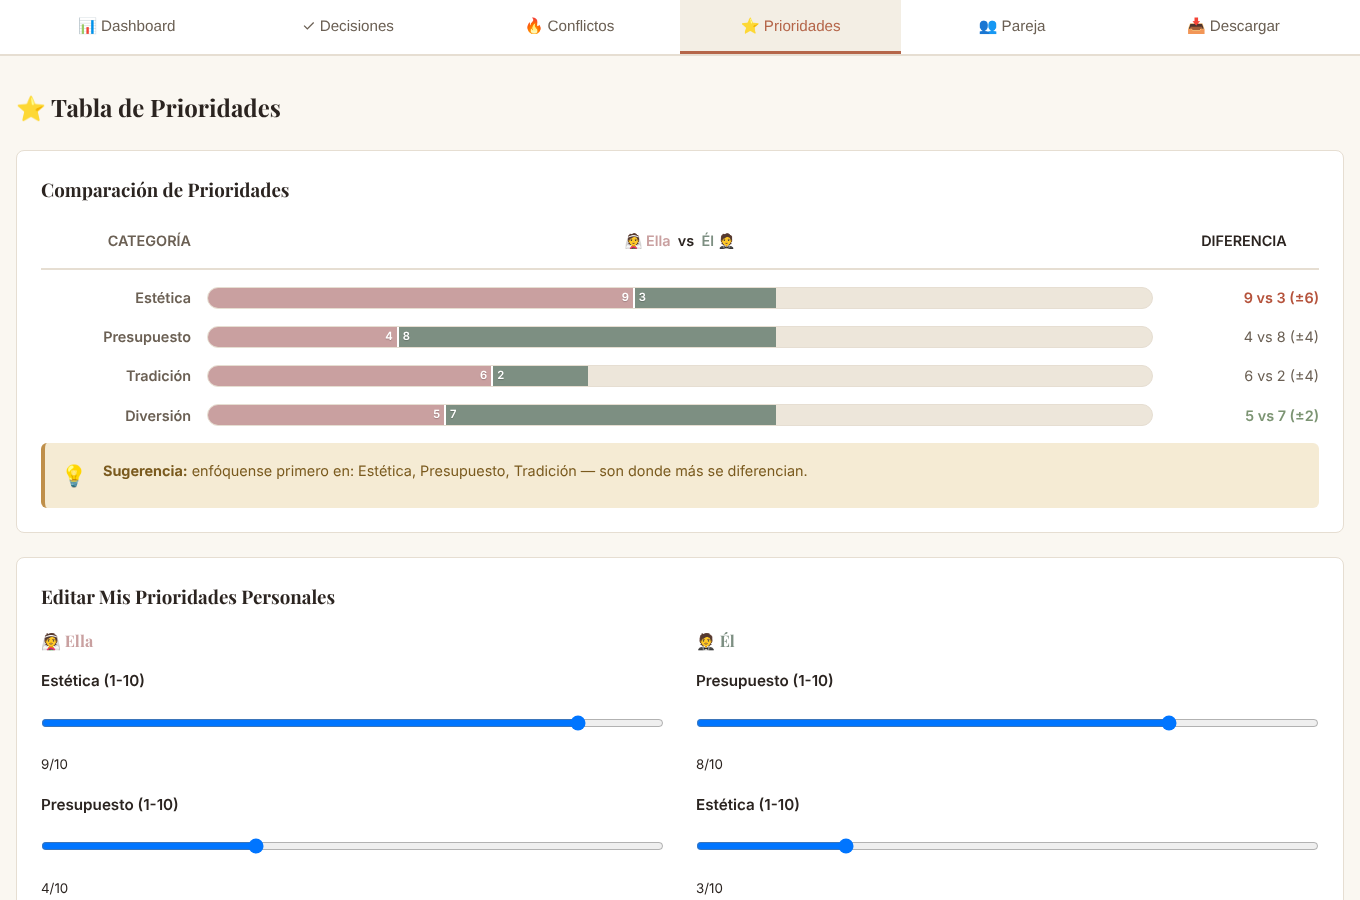1360x900 pixels.
Task: Click the Estética category row label
Action: (x=163, y=298)
